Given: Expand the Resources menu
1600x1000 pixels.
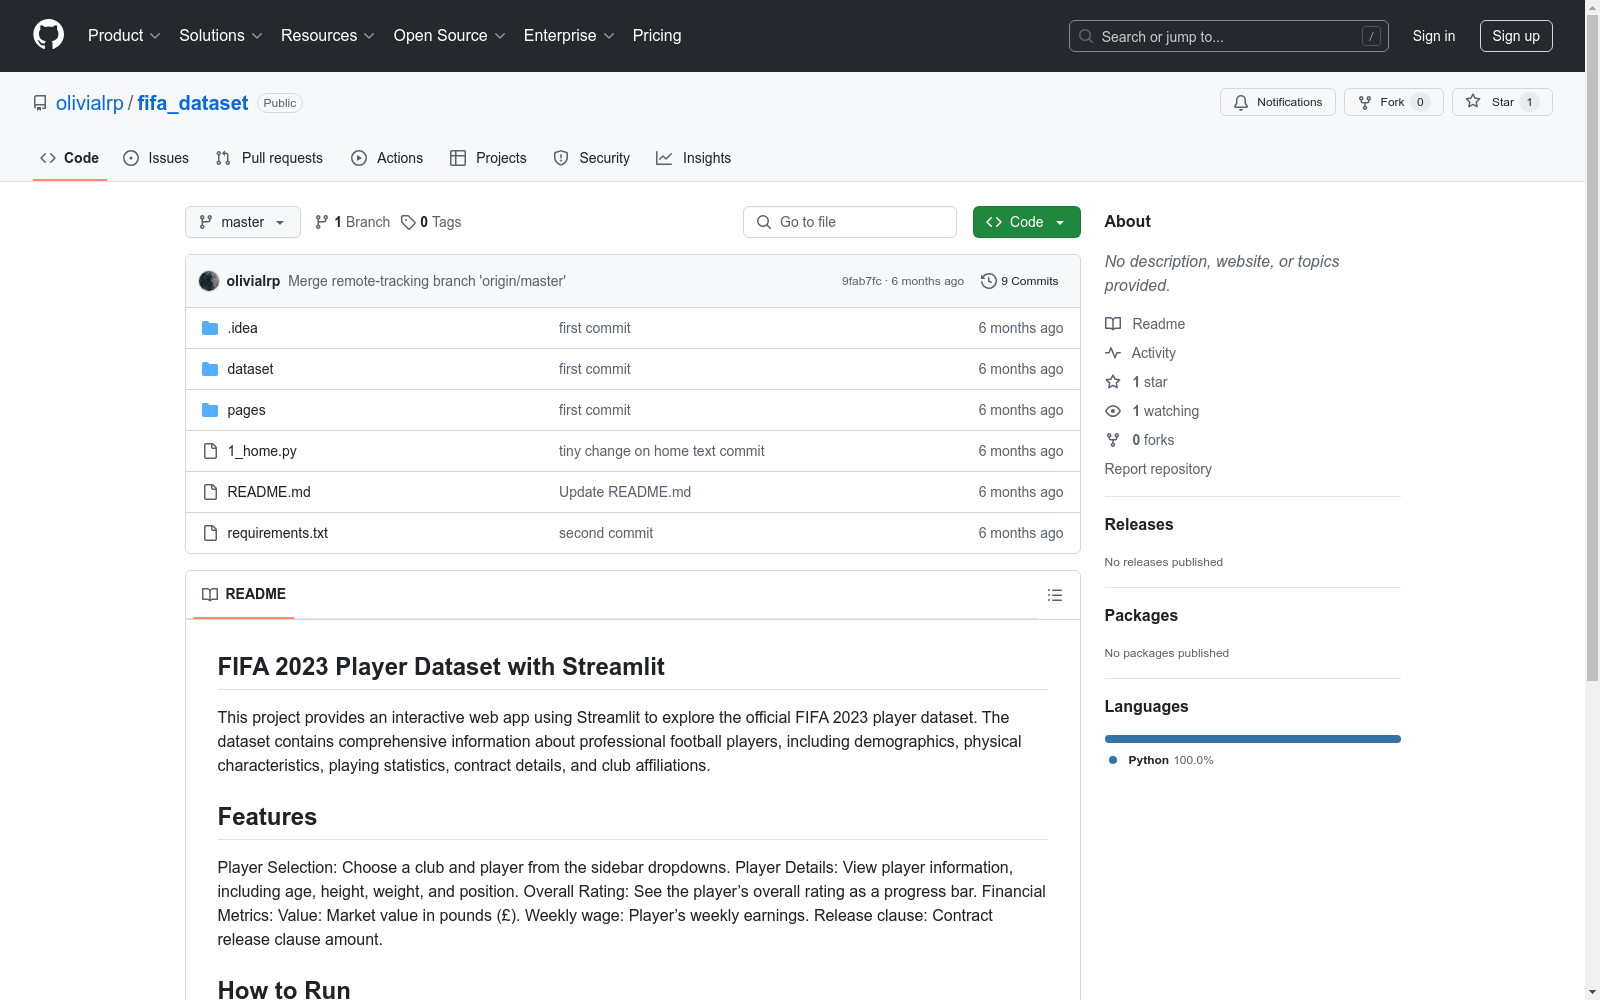Looking at the screenshot, I should click(x=328, y=36).
